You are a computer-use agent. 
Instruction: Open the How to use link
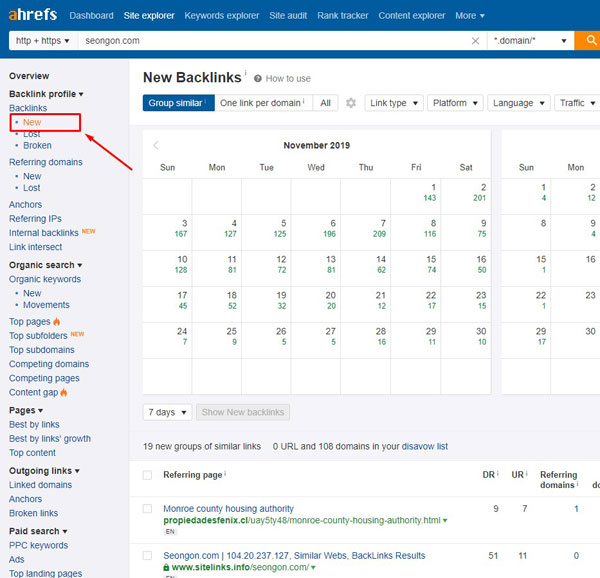coord(288,78)
